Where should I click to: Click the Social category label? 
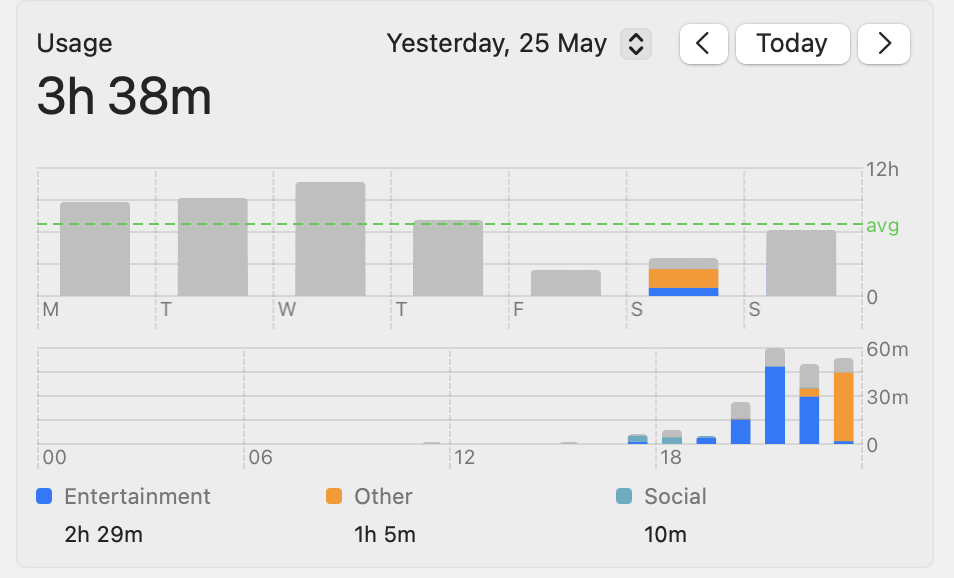tap(675, 496)
